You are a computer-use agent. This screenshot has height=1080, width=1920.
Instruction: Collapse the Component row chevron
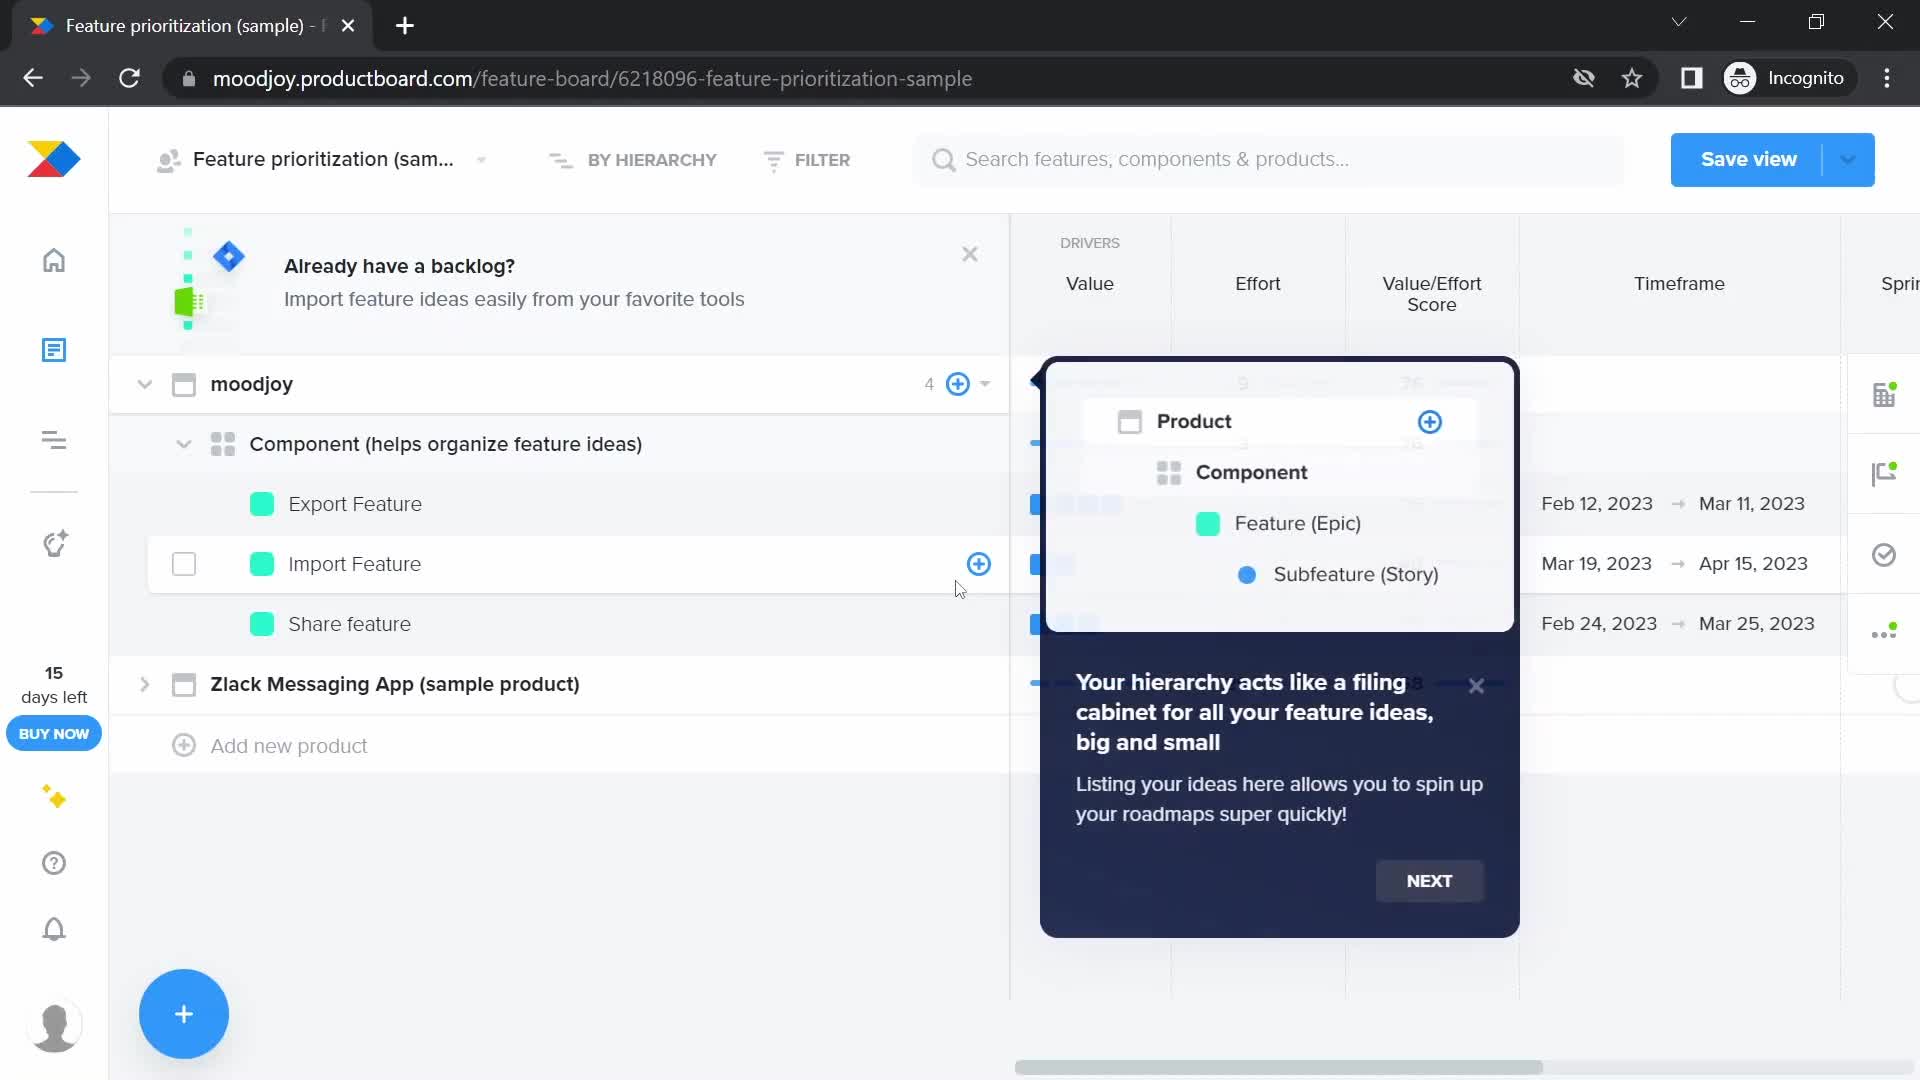click(184, 444)
